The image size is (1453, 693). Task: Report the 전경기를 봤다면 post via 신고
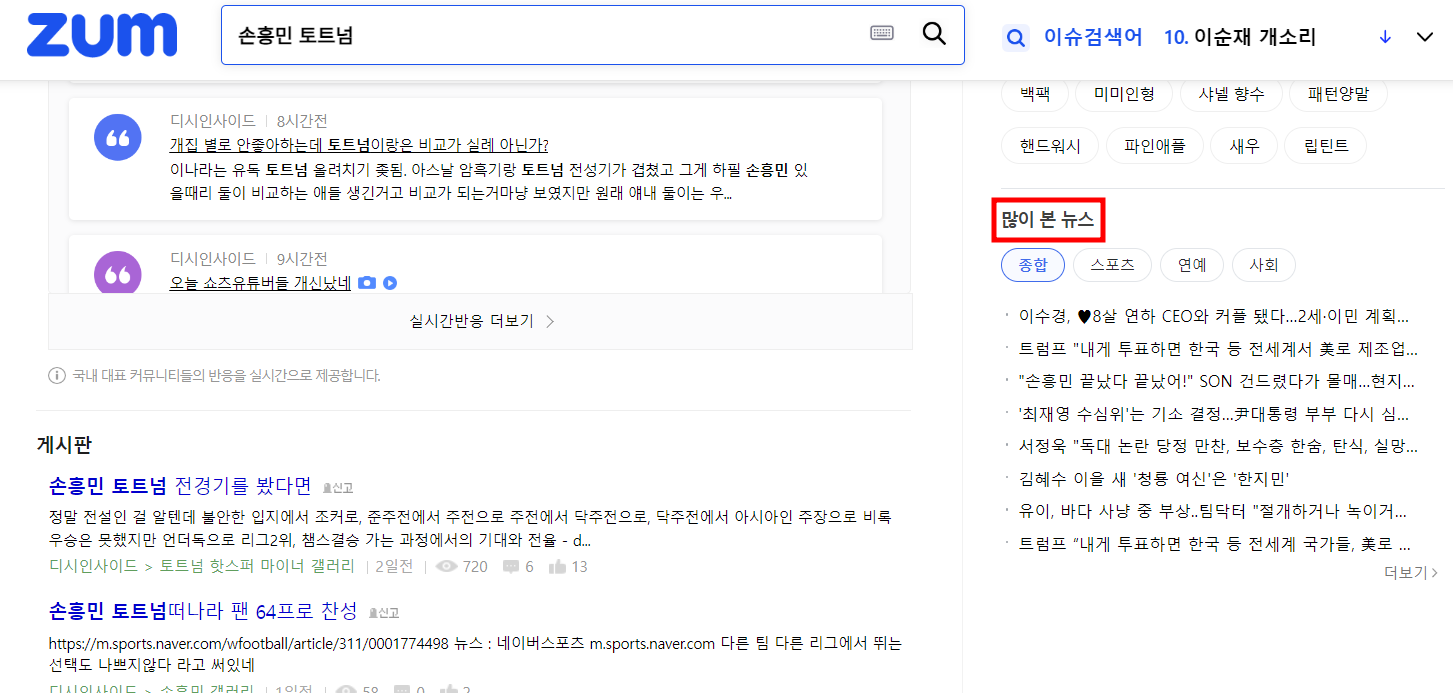pos(338,488)
